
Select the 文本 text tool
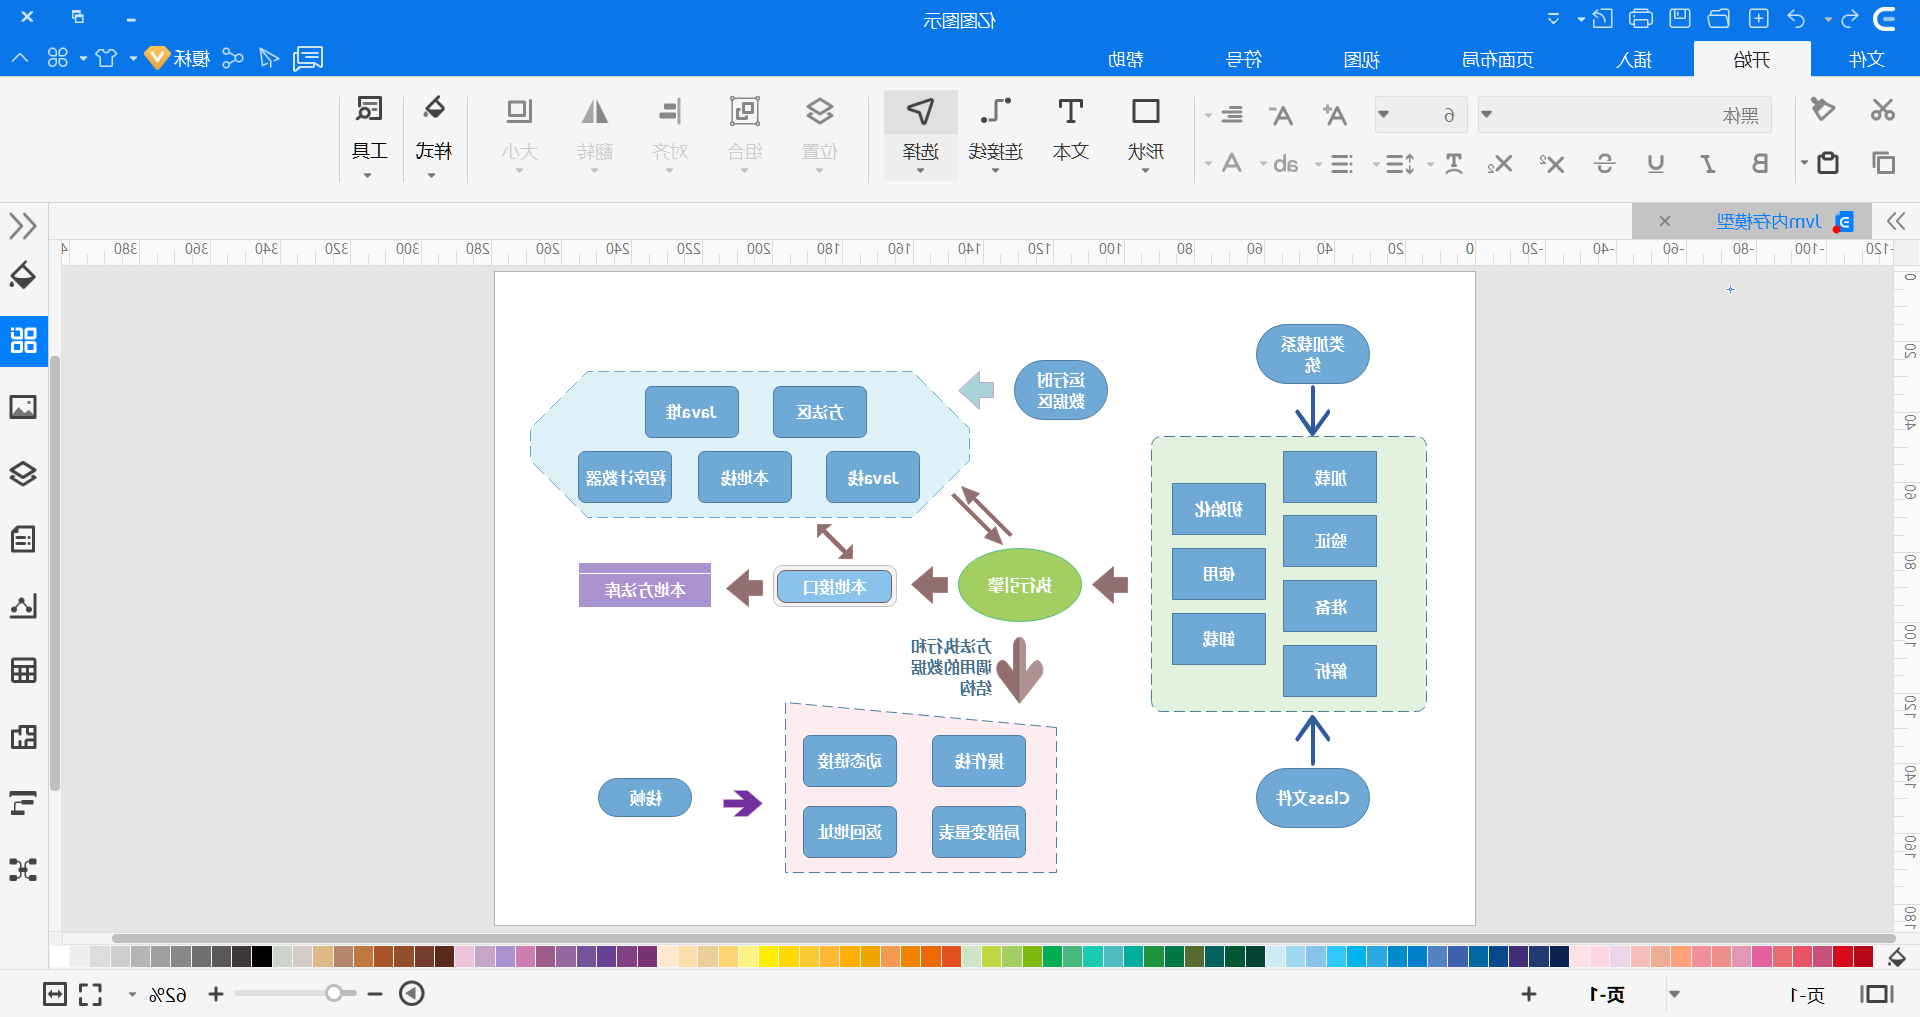[x=1071, y=131]
